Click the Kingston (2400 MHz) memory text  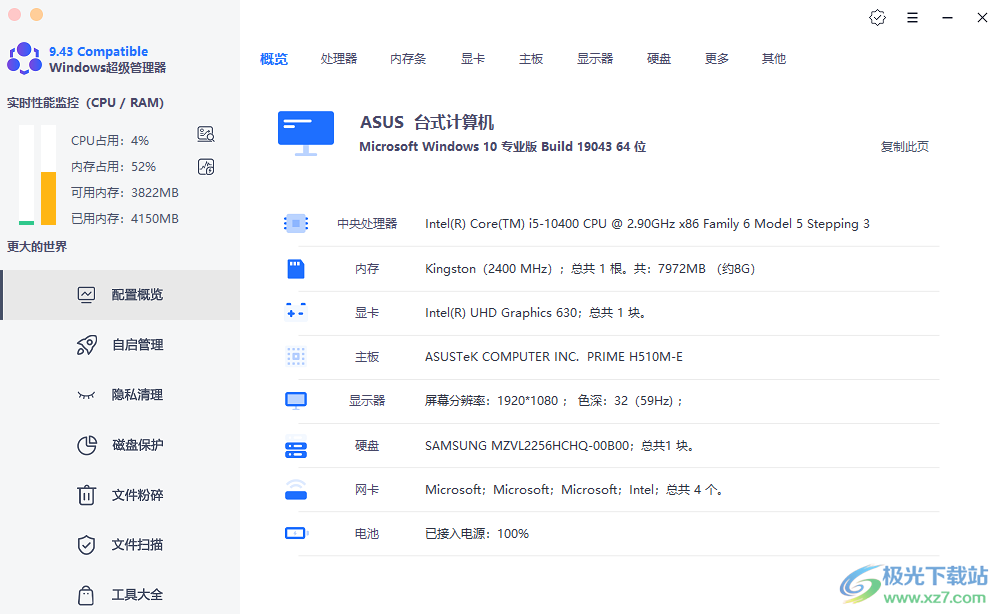pyautogui.click(x=590, y=269)
